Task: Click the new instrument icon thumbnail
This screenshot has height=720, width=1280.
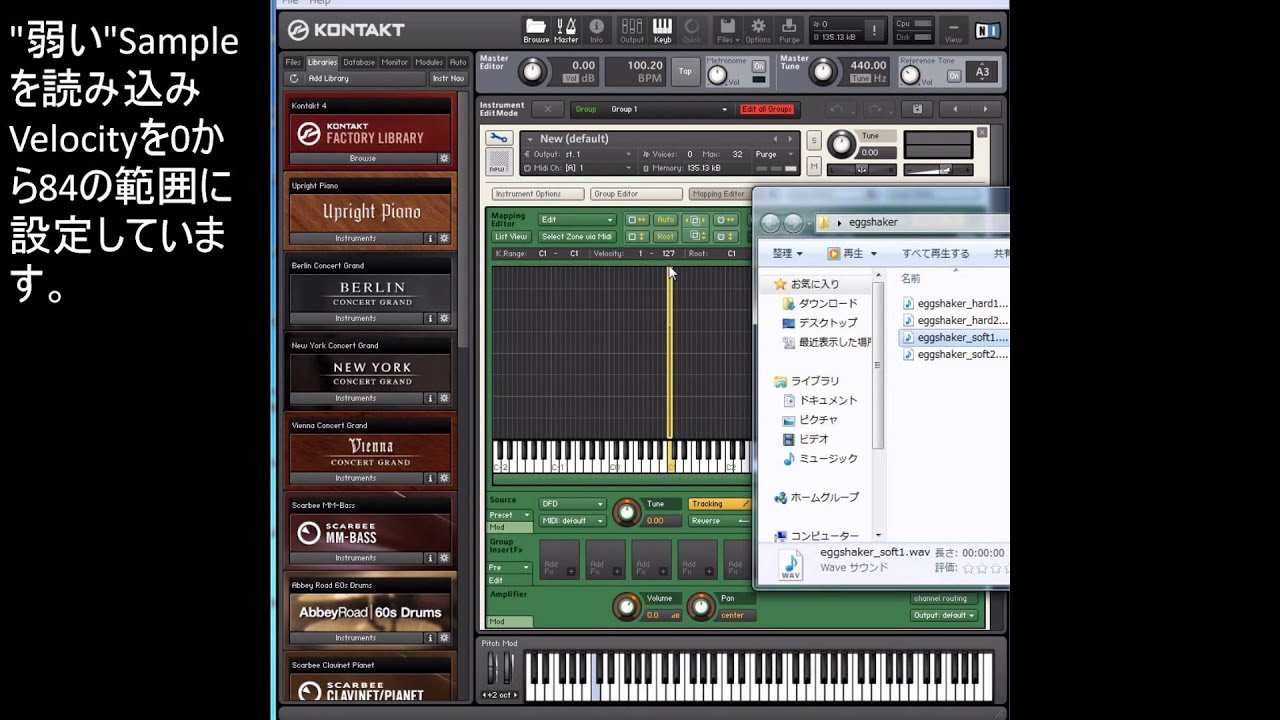Action: click(499, 162)
